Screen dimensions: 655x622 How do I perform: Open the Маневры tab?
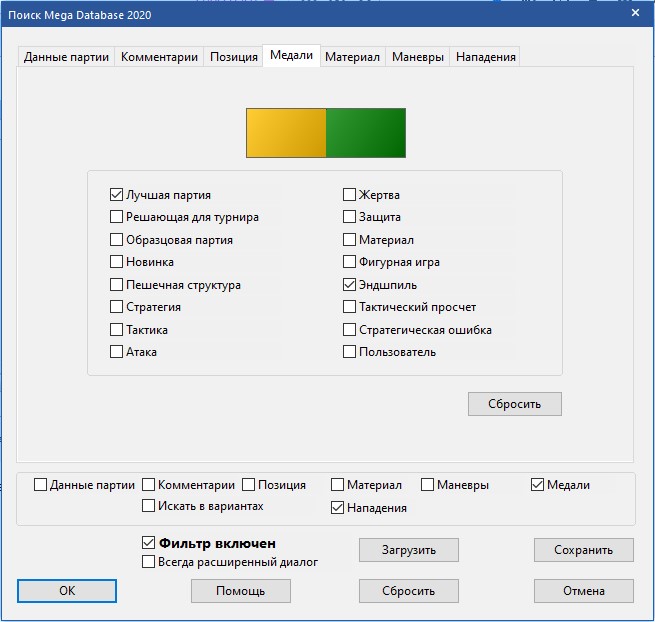(417, 57)
